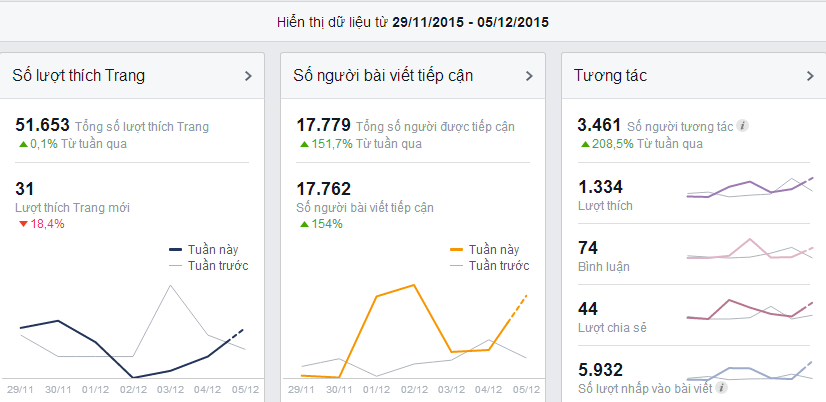Click the Lượt thích Trang mới label
This screenshot has width=826, height=402.
coord(73,208)
